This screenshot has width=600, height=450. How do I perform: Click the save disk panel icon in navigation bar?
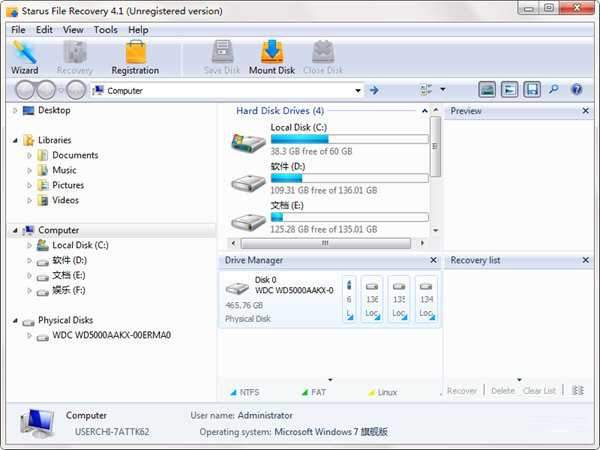(532, 90)
